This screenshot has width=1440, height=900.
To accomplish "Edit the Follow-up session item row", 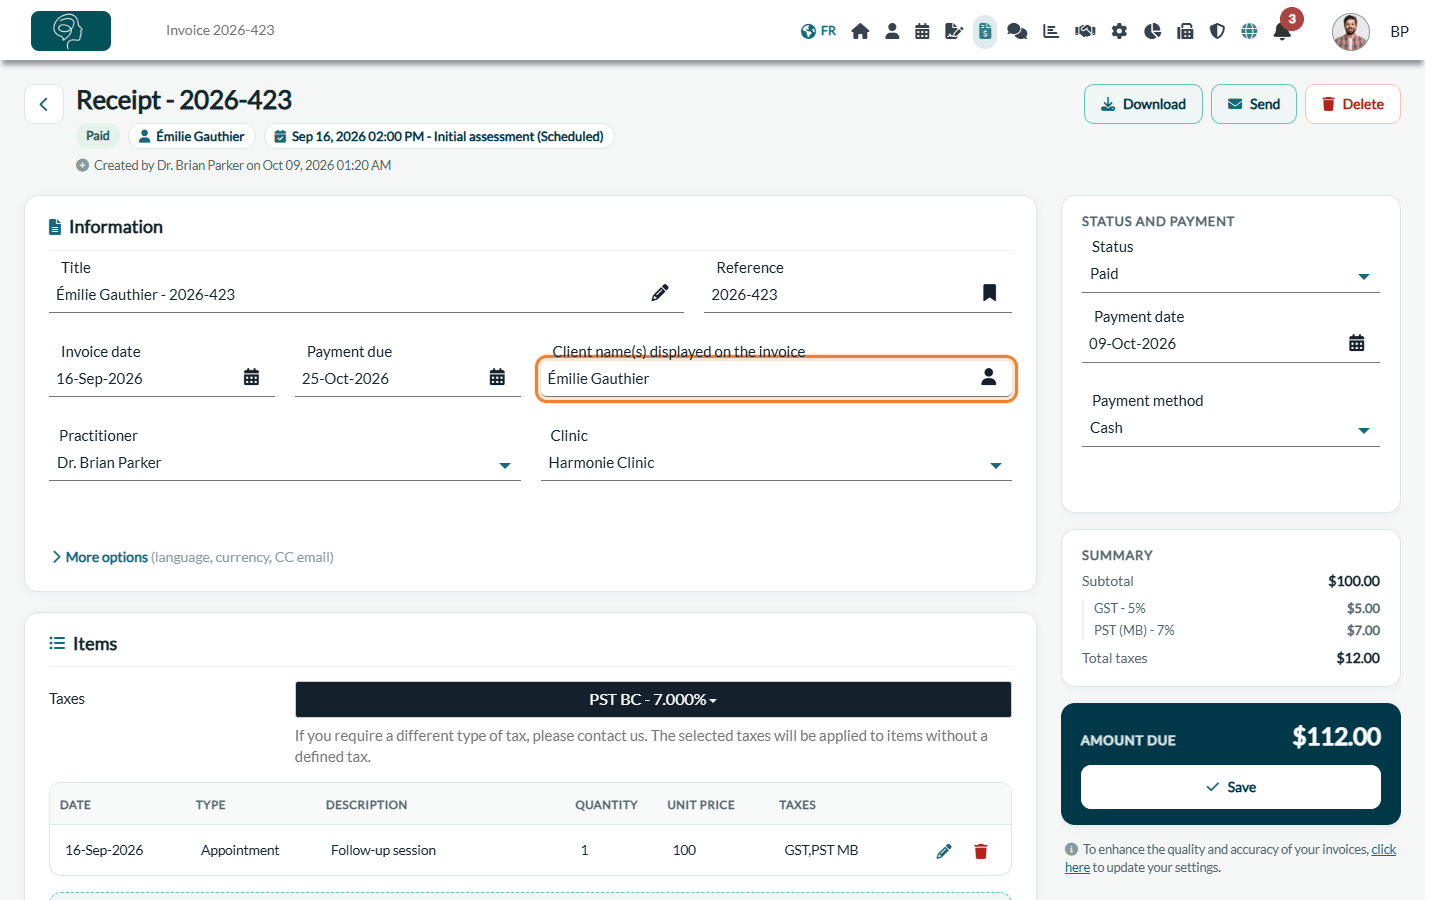I will tap(944, 851).
